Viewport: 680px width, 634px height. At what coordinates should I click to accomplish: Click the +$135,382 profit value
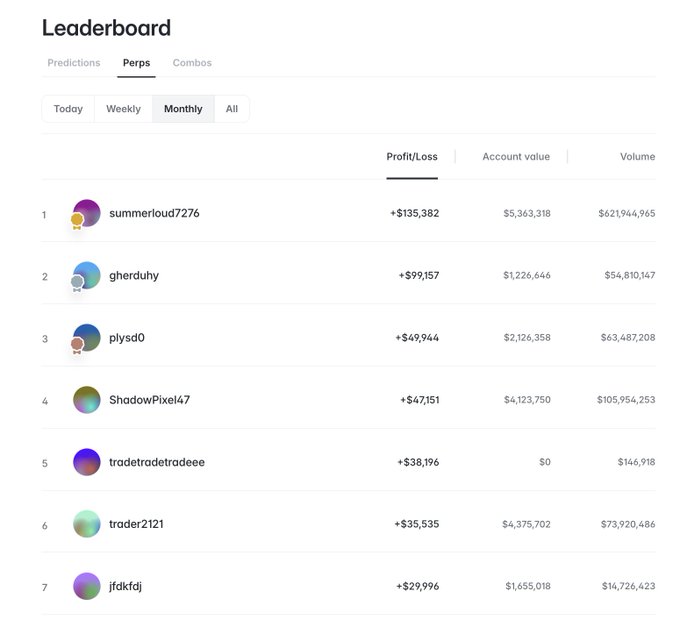pyautogui.click(x=415, y=213)
